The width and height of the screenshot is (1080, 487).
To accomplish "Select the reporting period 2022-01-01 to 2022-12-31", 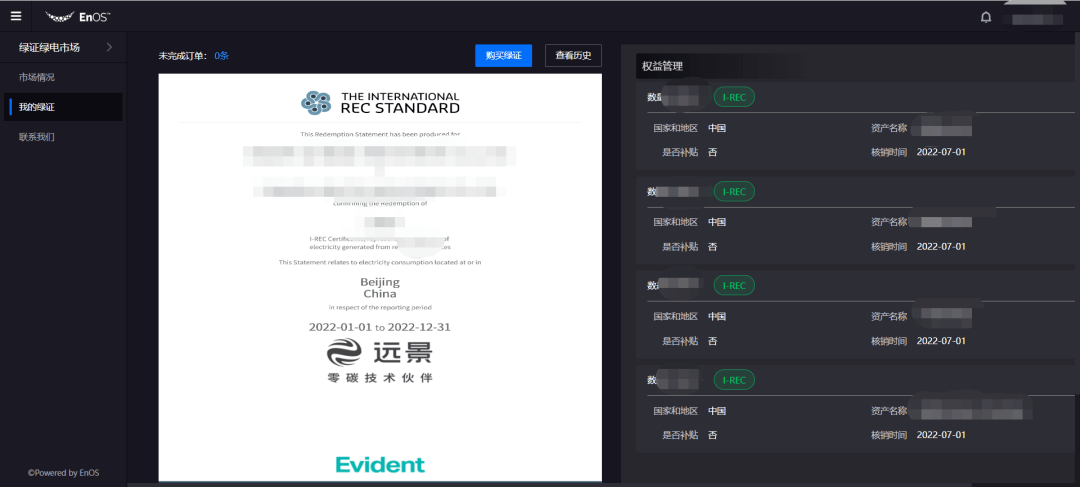I will pyautogui.click(x=380, y=327).
